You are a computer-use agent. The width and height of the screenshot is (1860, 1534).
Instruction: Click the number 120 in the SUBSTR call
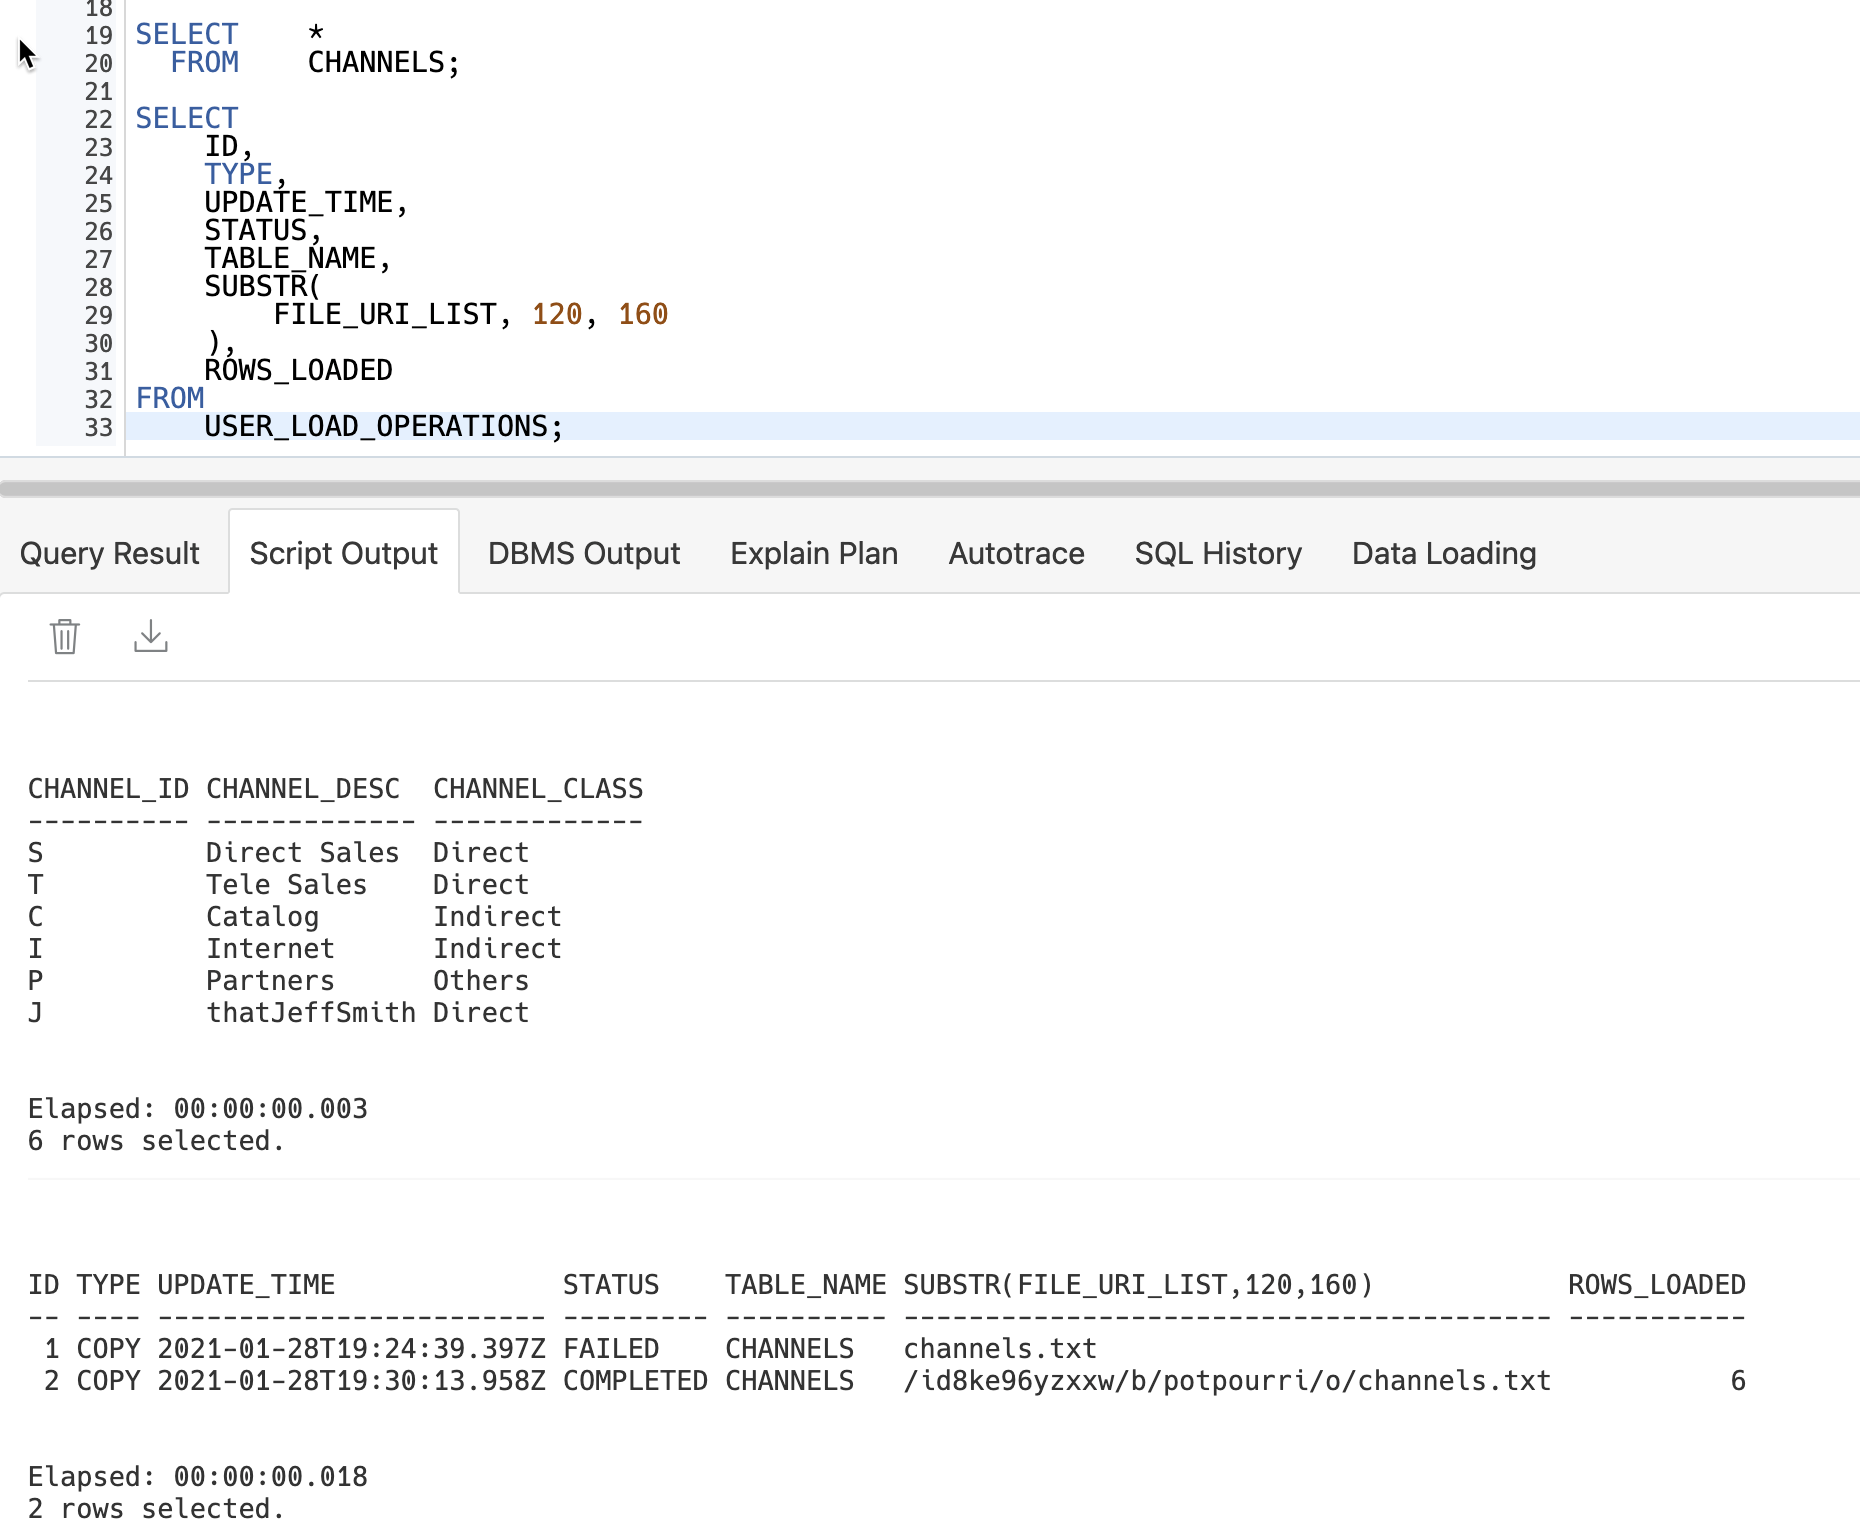[x=557, y=315]
